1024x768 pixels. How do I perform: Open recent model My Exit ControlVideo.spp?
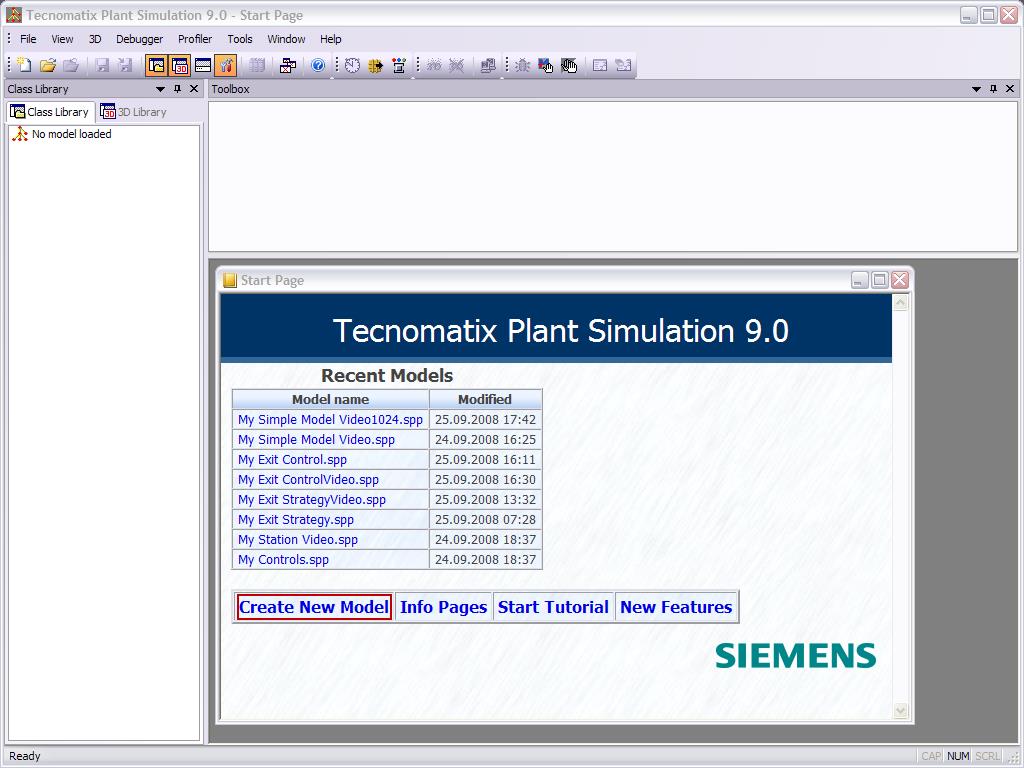tap(308, 479)
